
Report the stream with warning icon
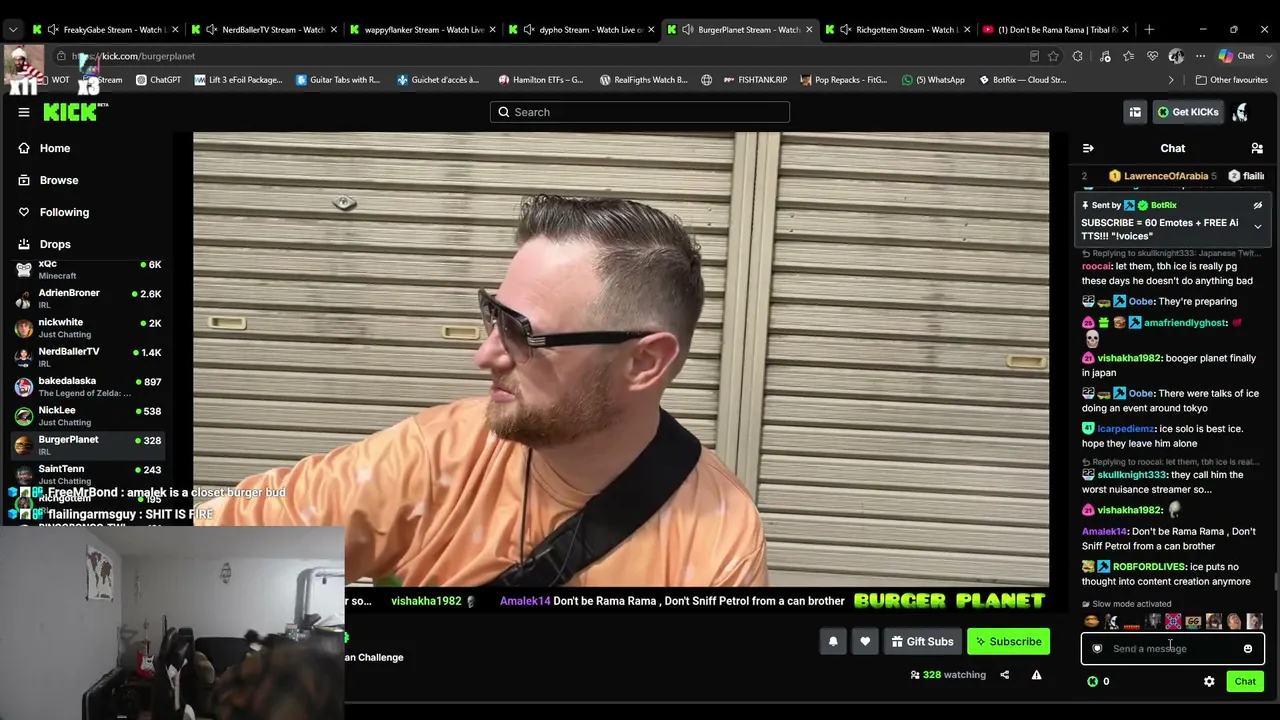1036,675
